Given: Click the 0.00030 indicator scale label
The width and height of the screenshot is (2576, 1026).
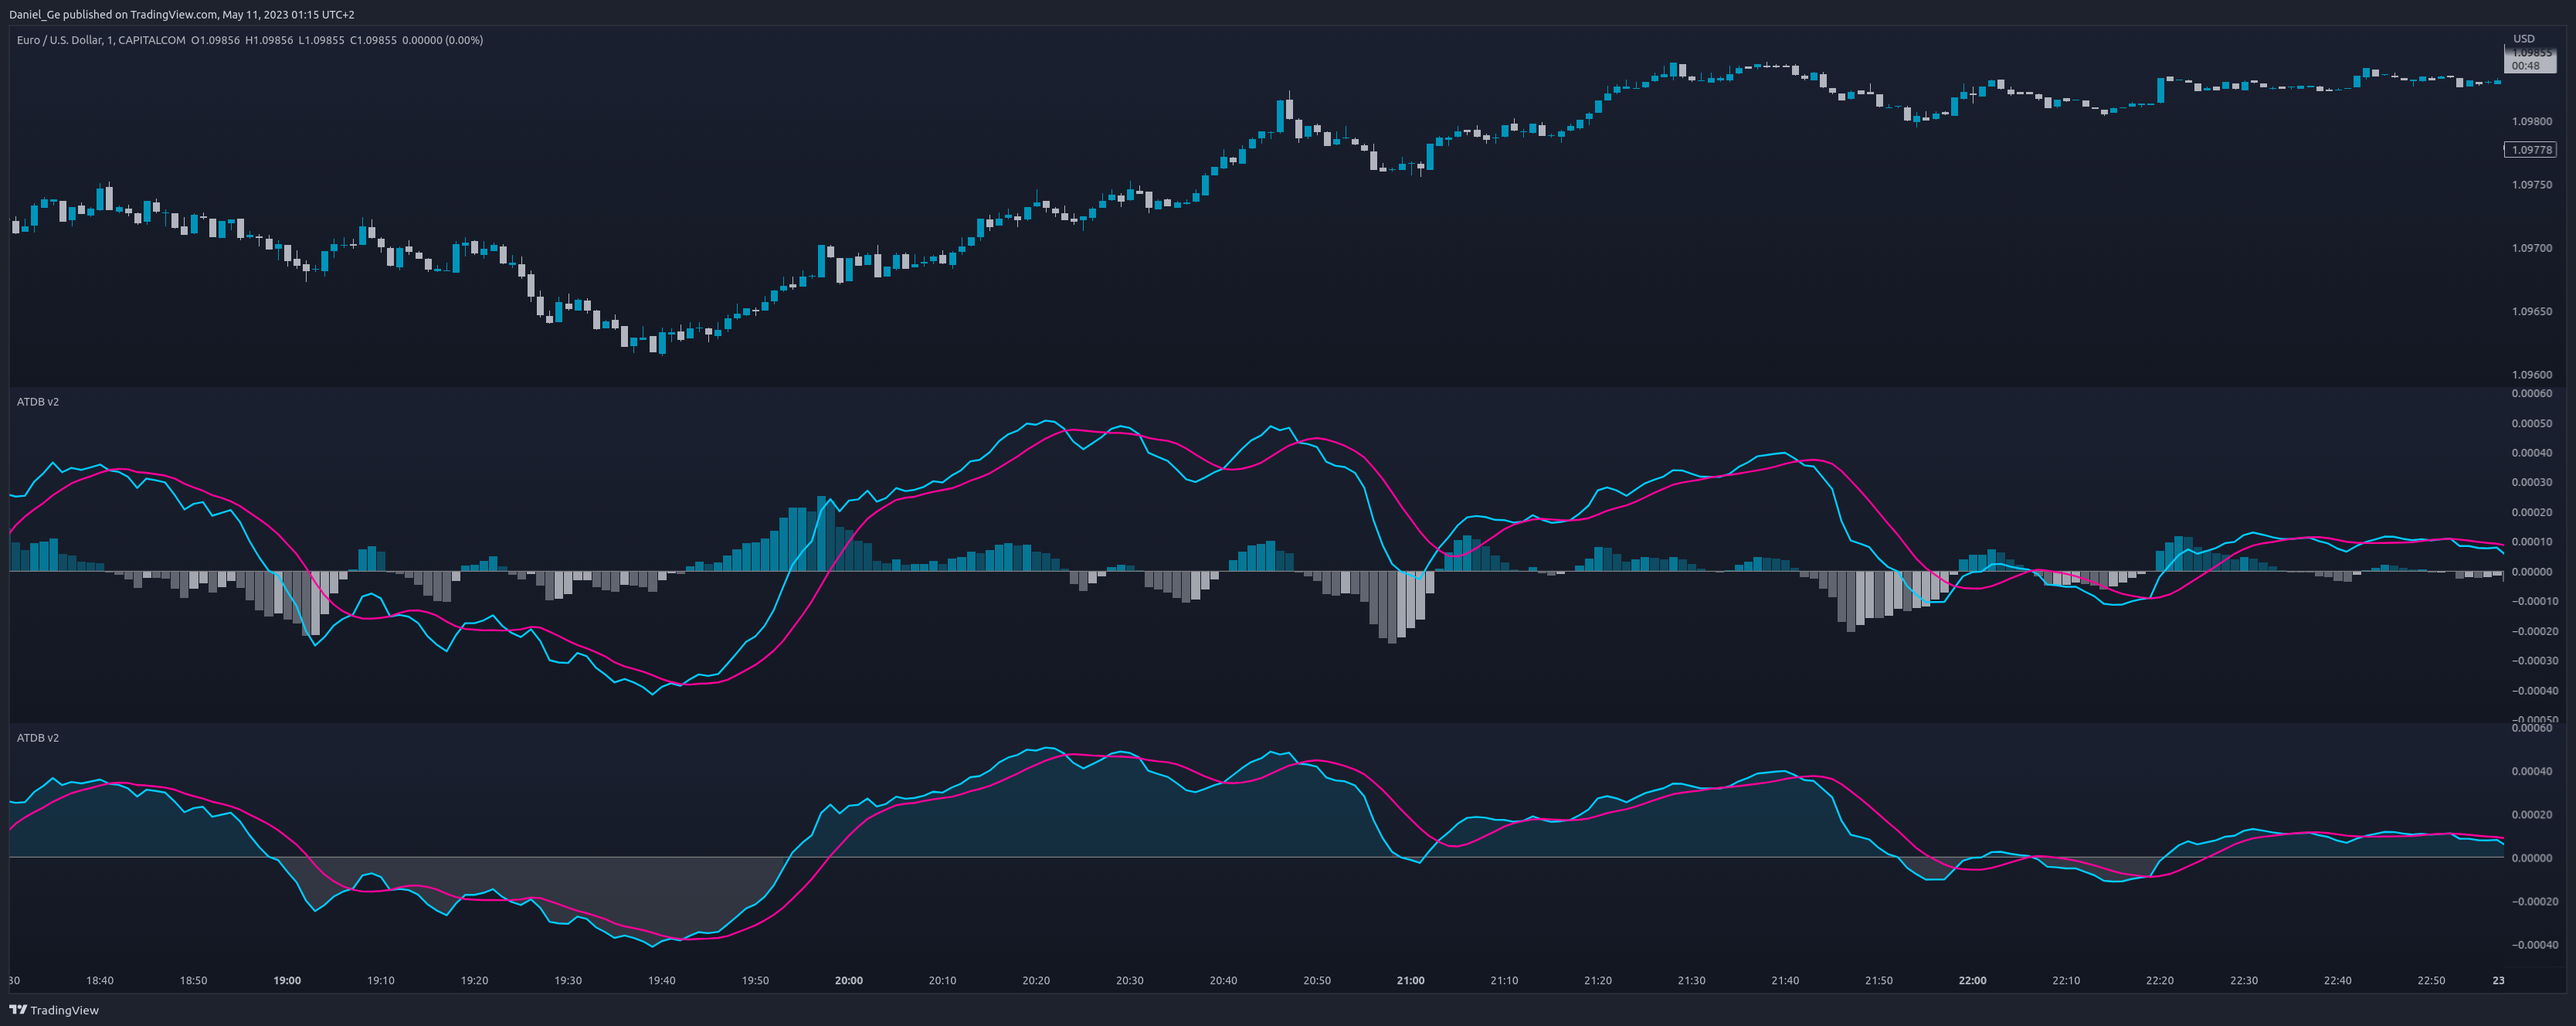Looking at the screenshot, I should [2531, 483].
